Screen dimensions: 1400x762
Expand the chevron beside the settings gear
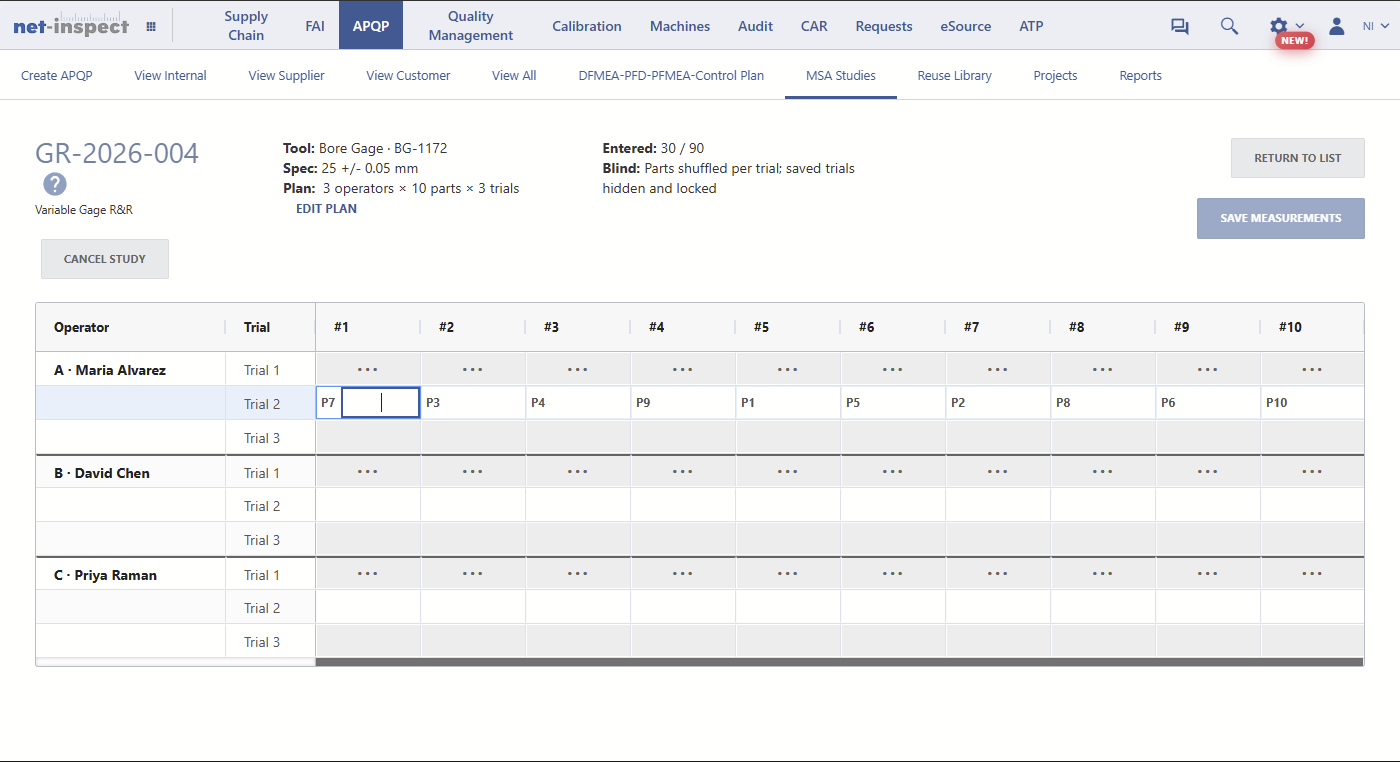[x=1300, y=26]
